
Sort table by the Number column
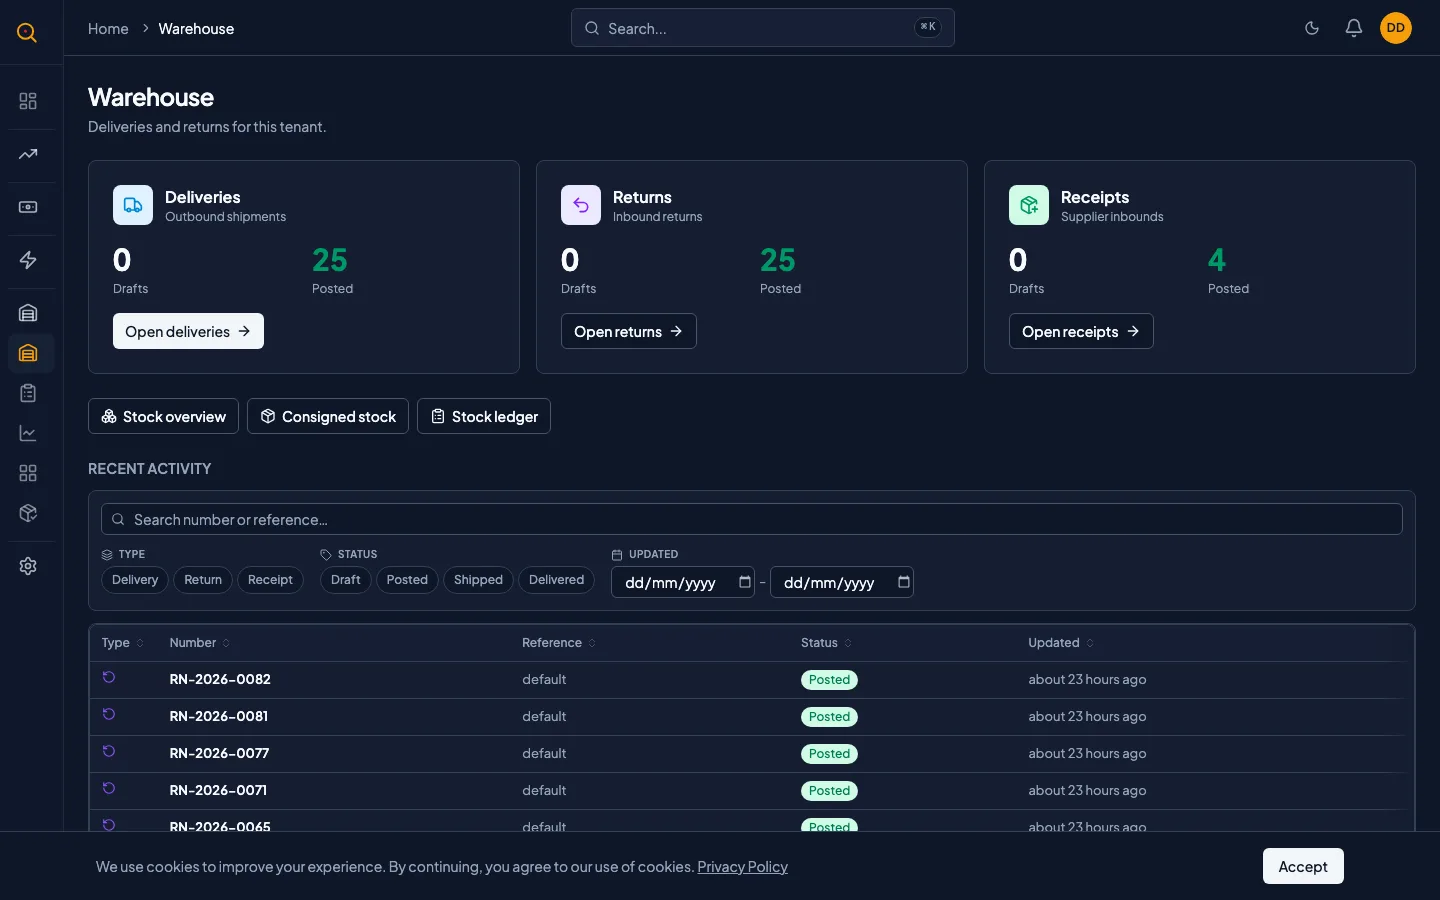[200, 643]
